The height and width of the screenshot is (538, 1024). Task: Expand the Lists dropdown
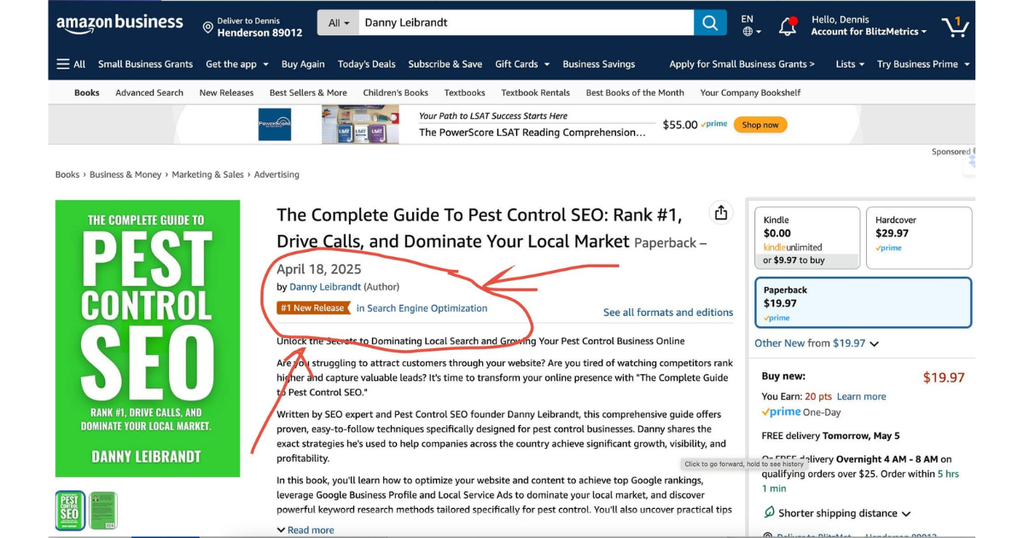pyautogui.click(x=850, y=64)
